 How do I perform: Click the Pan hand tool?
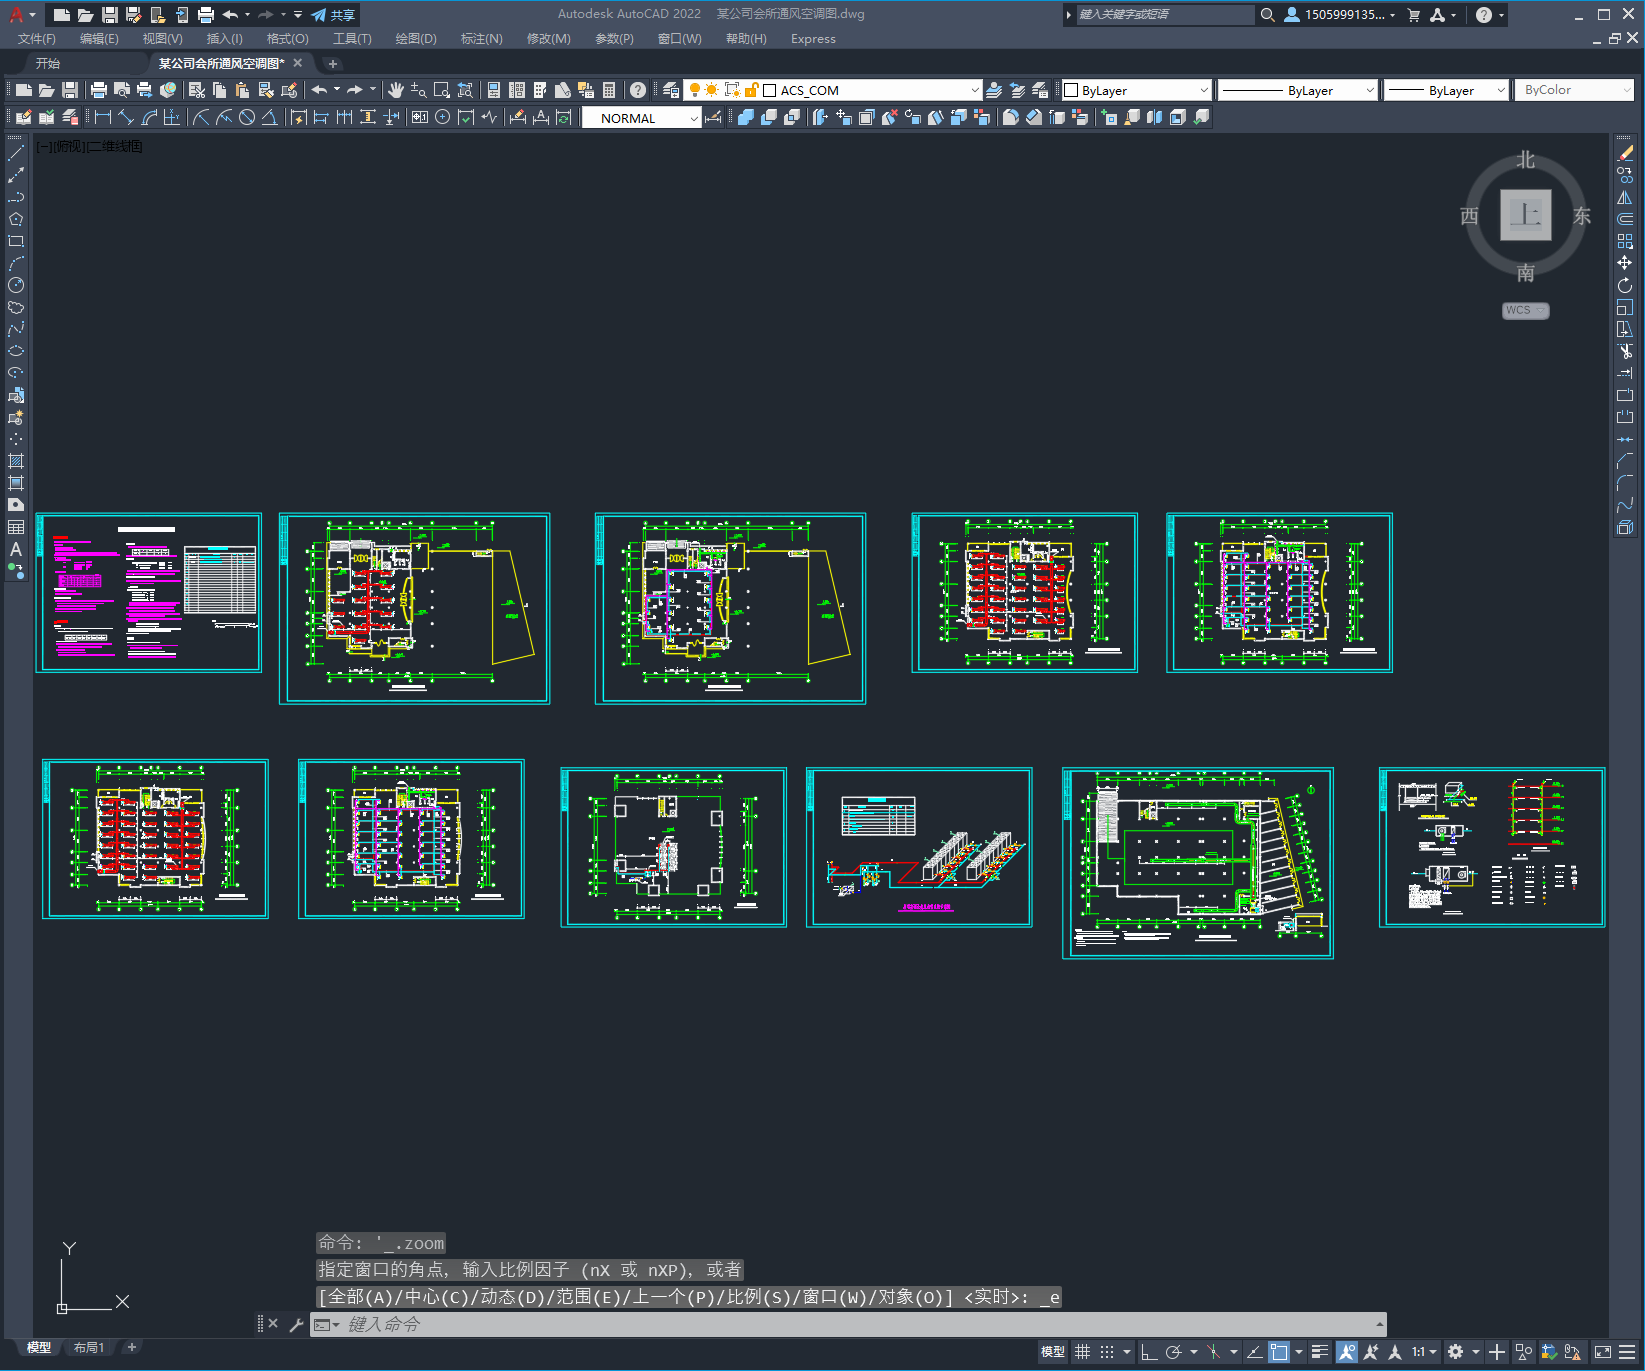coord(396,90)
